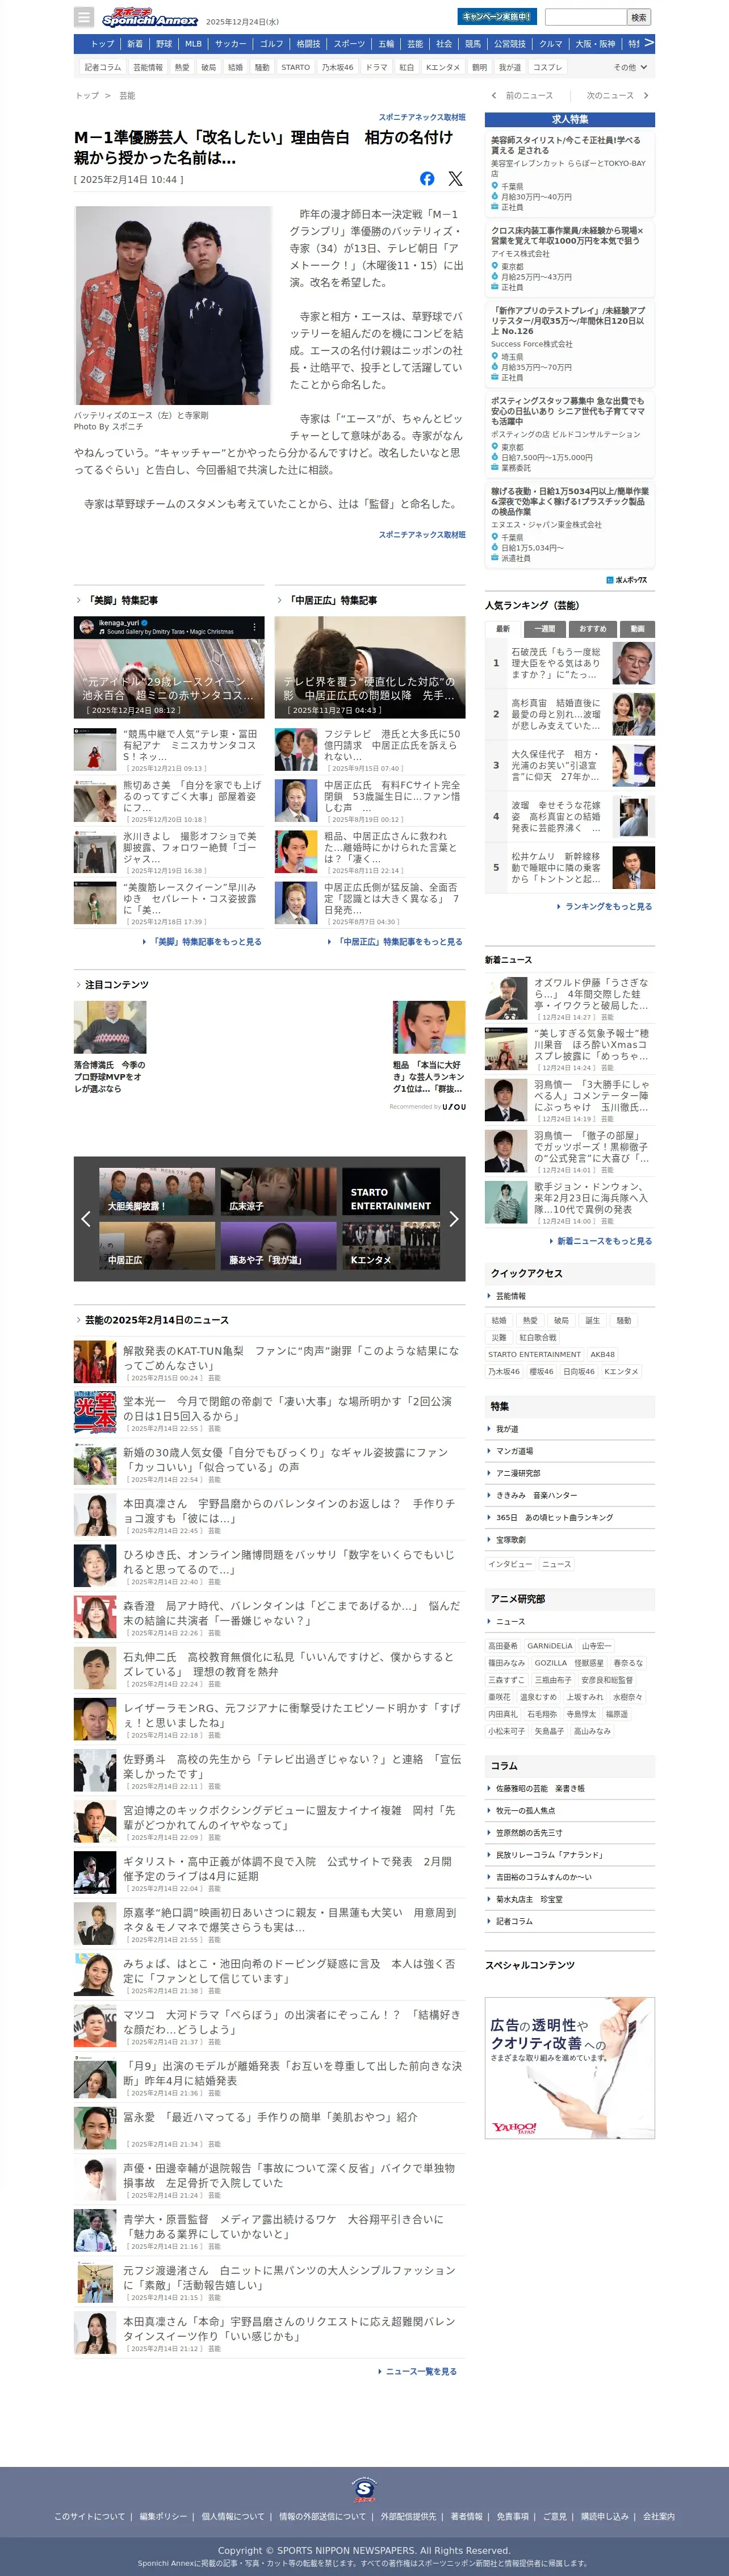The height and width of the screenshot is (2576, 729).
Task: Click GARNiDELiA tag in アニメ研究部
Action: pyautogui.click(x=550, y=1645)
